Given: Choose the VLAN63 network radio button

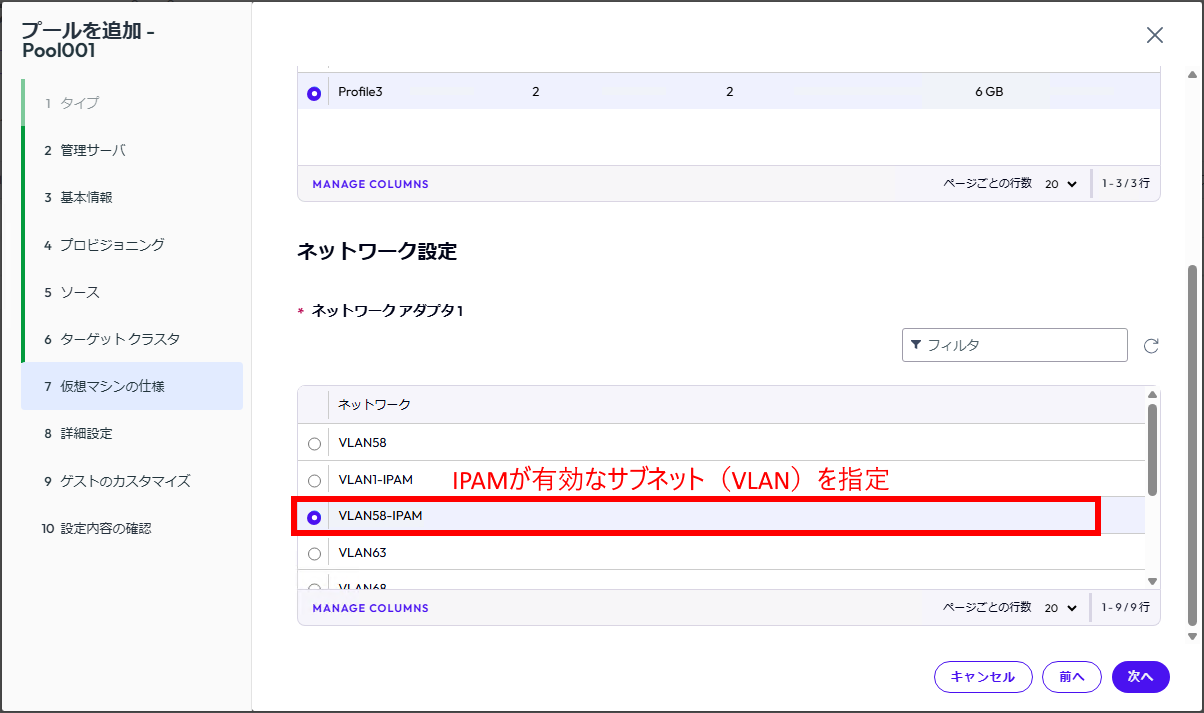Looking at the screenshot, I should pyautogui.click(x=315, y=553).
